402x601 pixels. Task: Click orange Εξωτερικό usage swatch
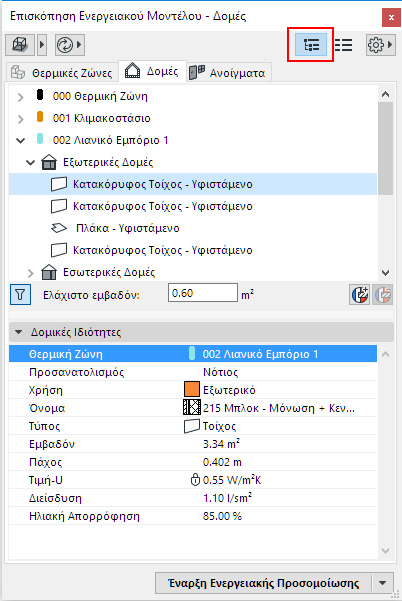click(192, 389)
